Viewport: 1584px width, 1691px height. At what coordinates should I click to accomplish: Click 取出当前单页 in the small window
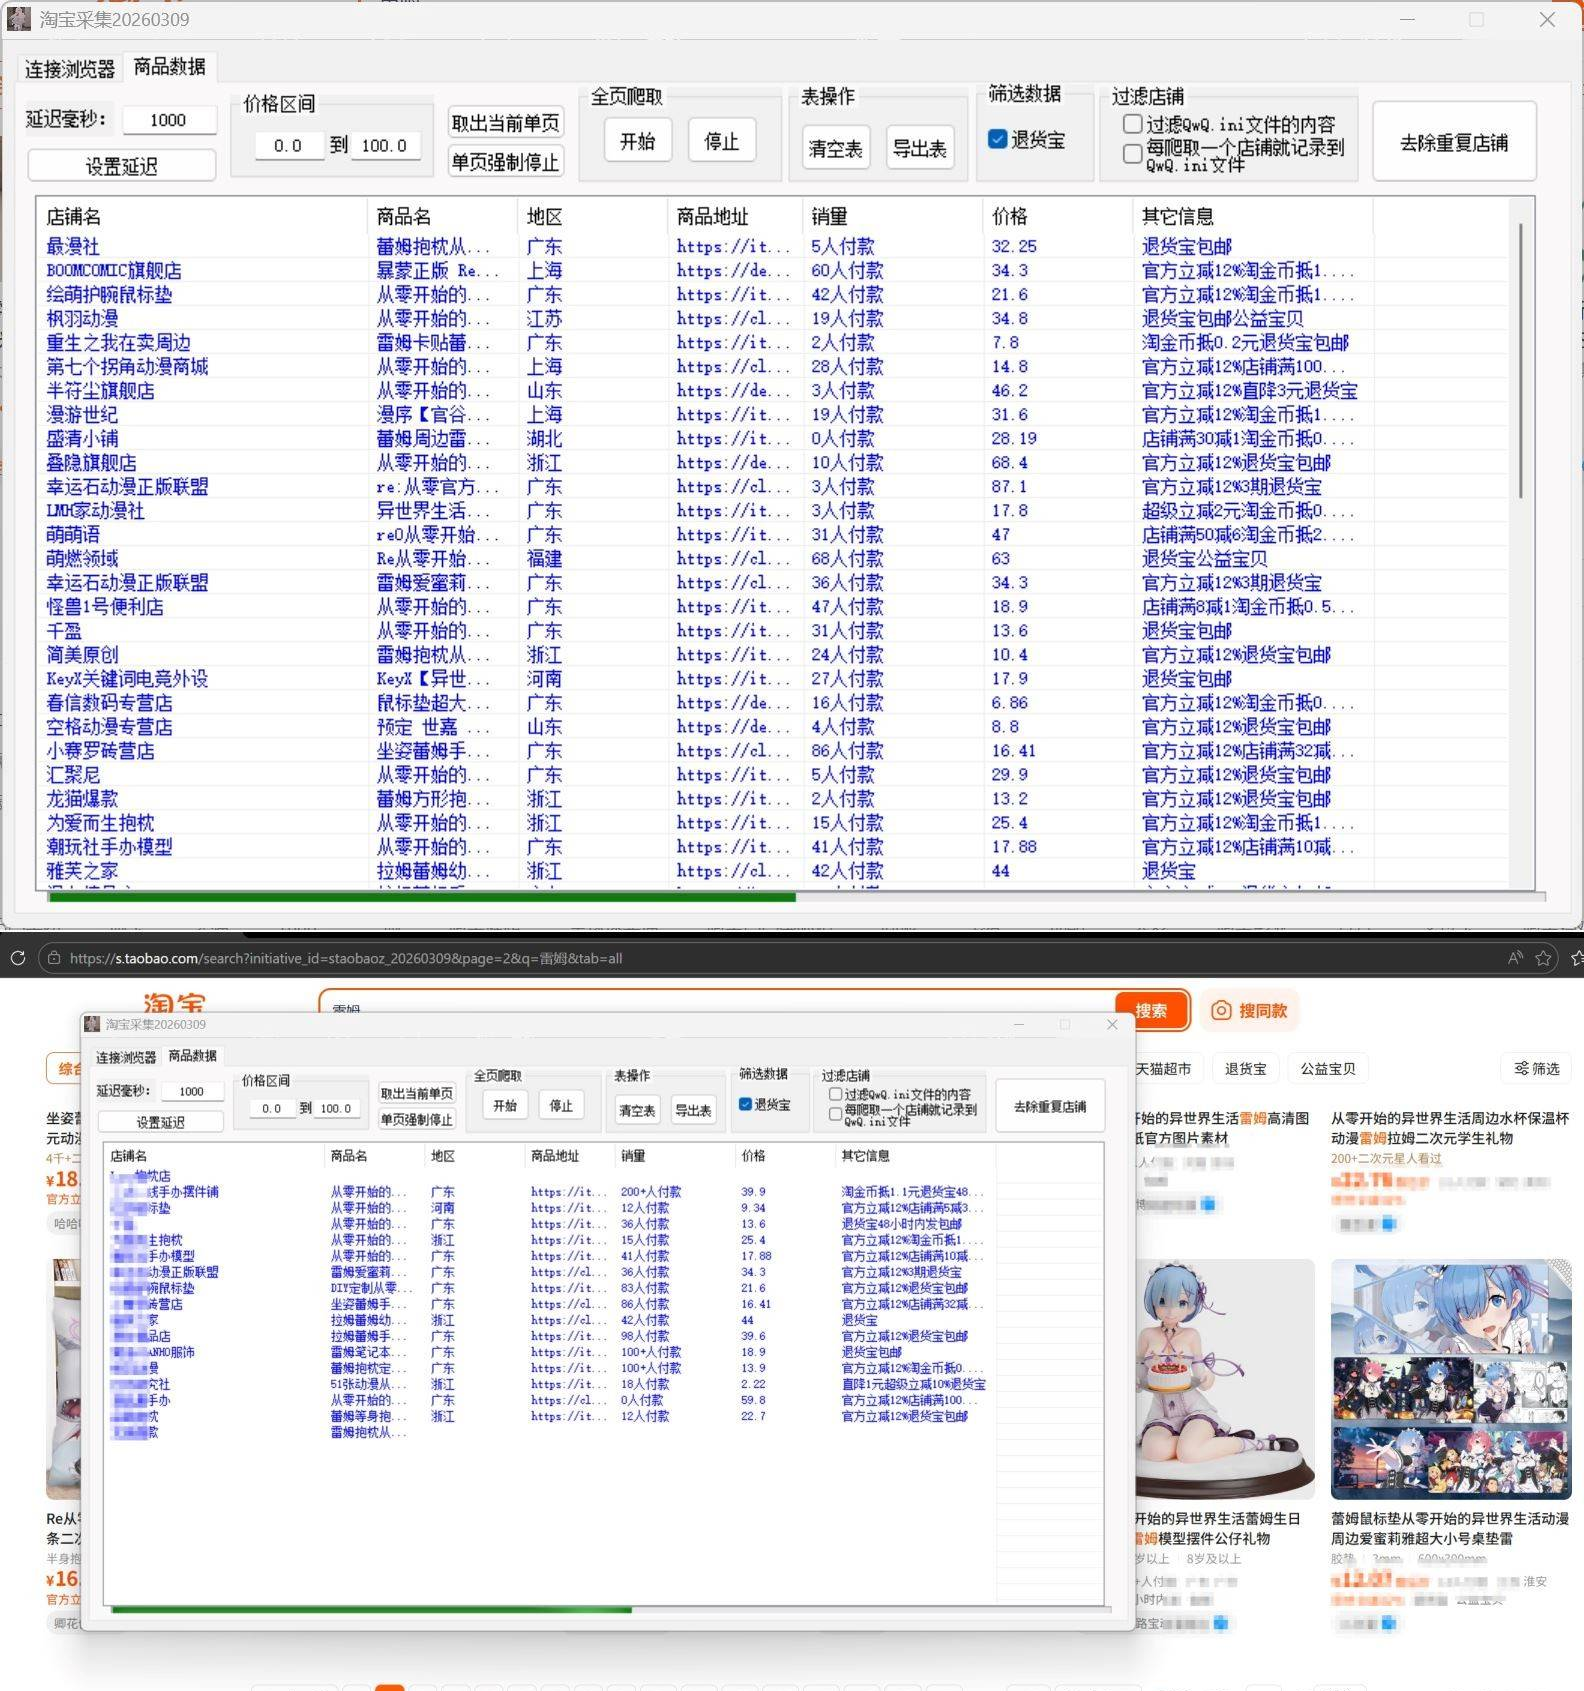coord(416,1093)
